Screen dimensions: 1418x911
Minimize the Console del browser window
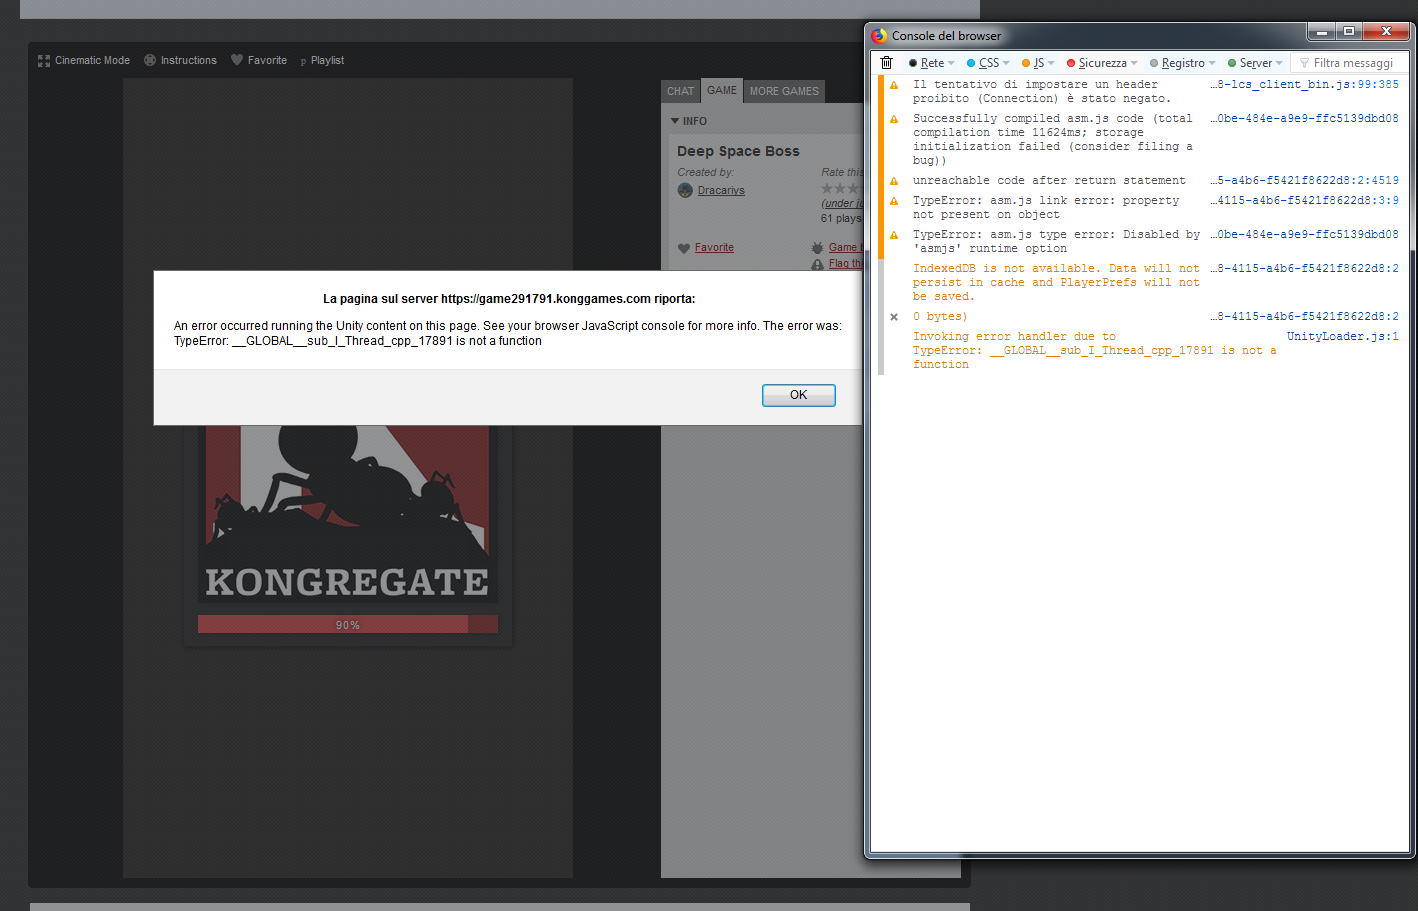[1322, 32]
